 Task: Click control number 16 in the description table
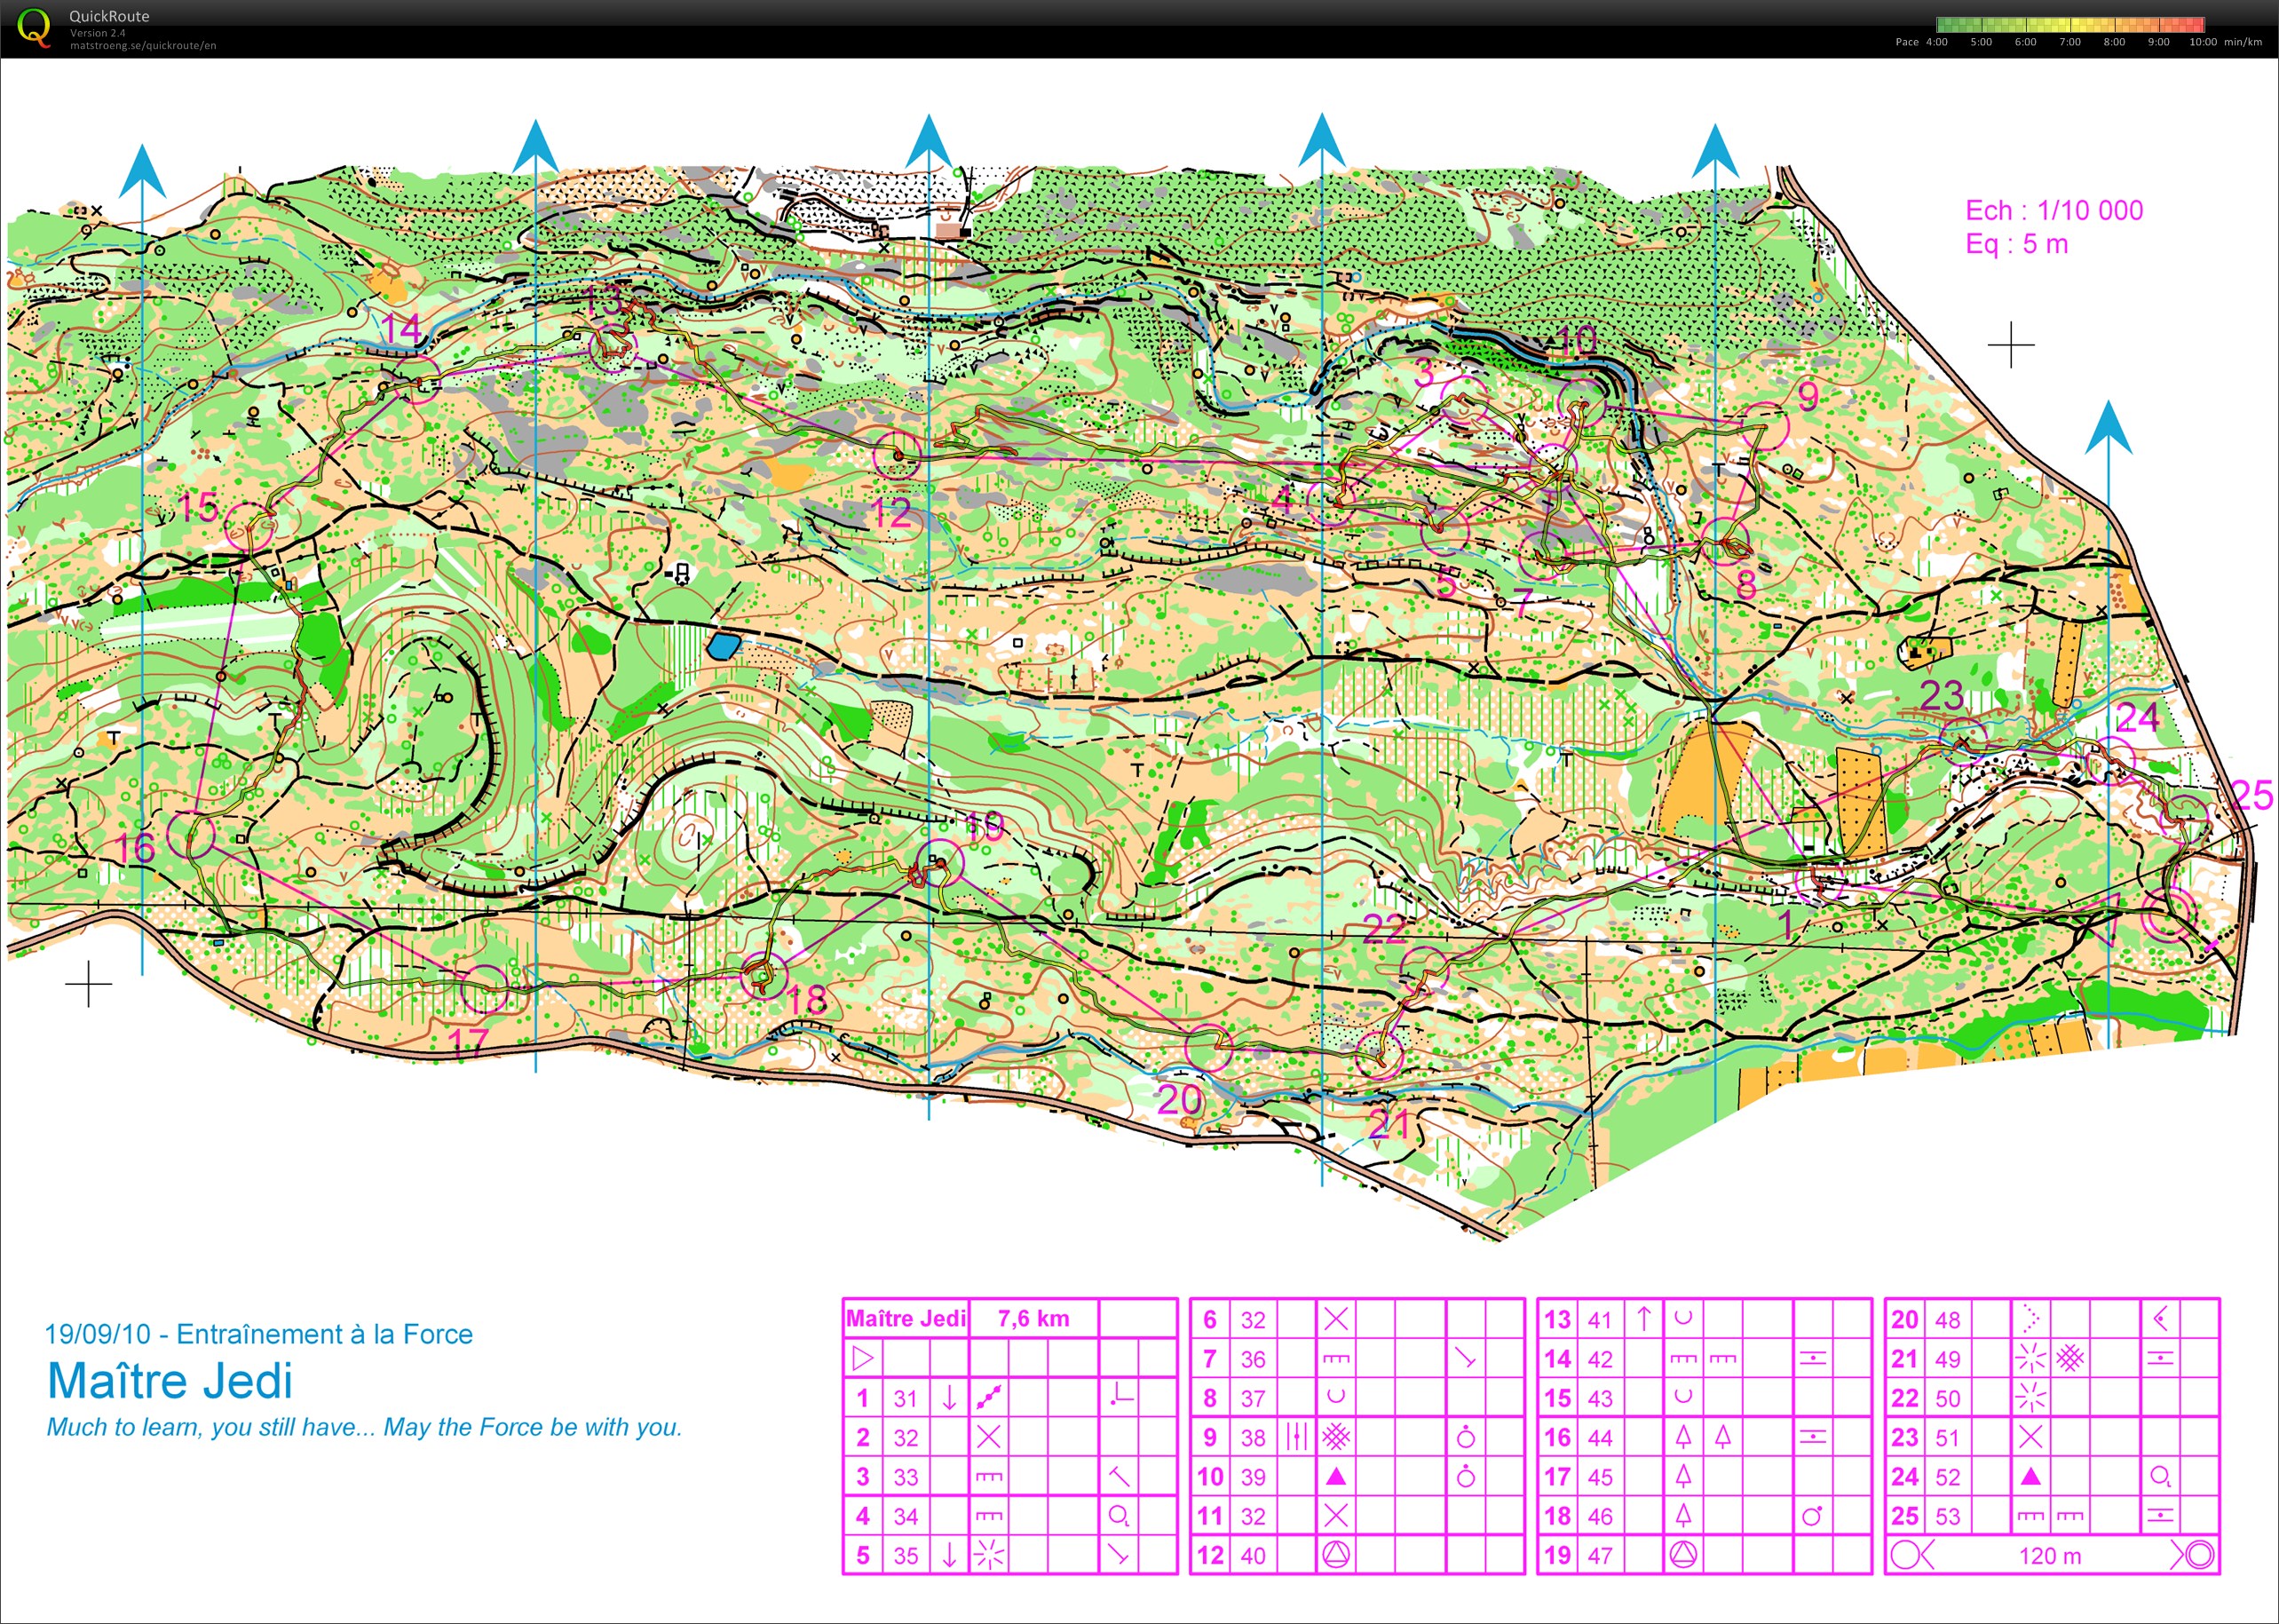(x=1558, y=1437)
